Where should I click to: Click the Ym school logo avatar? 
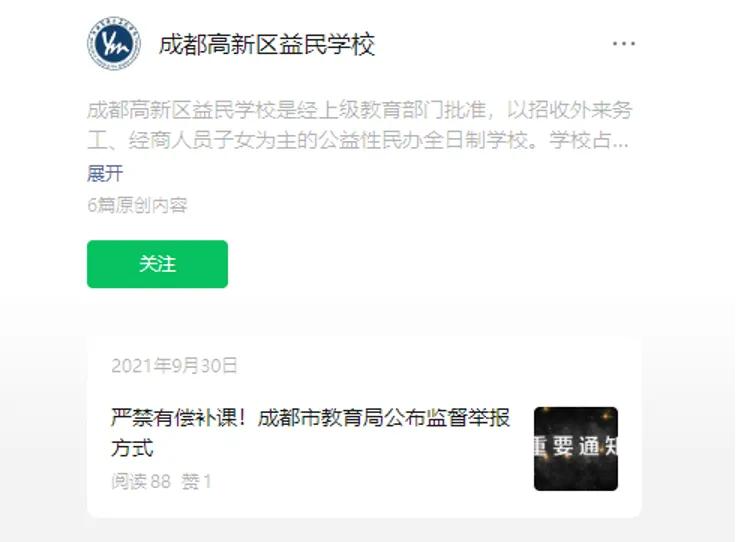click(114, 44)
